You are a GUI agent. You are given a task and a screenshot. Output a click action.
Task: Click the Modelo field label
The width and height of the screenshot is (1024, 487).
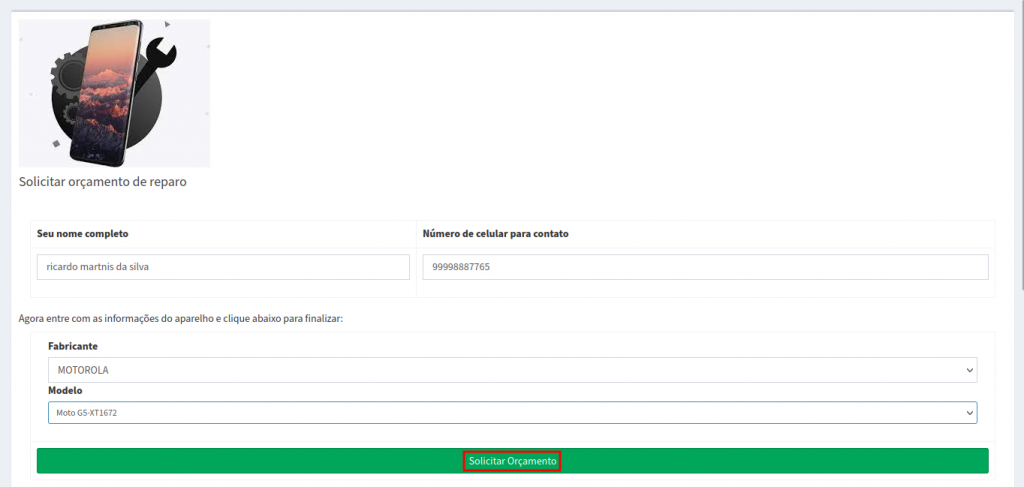coord(65,390)
